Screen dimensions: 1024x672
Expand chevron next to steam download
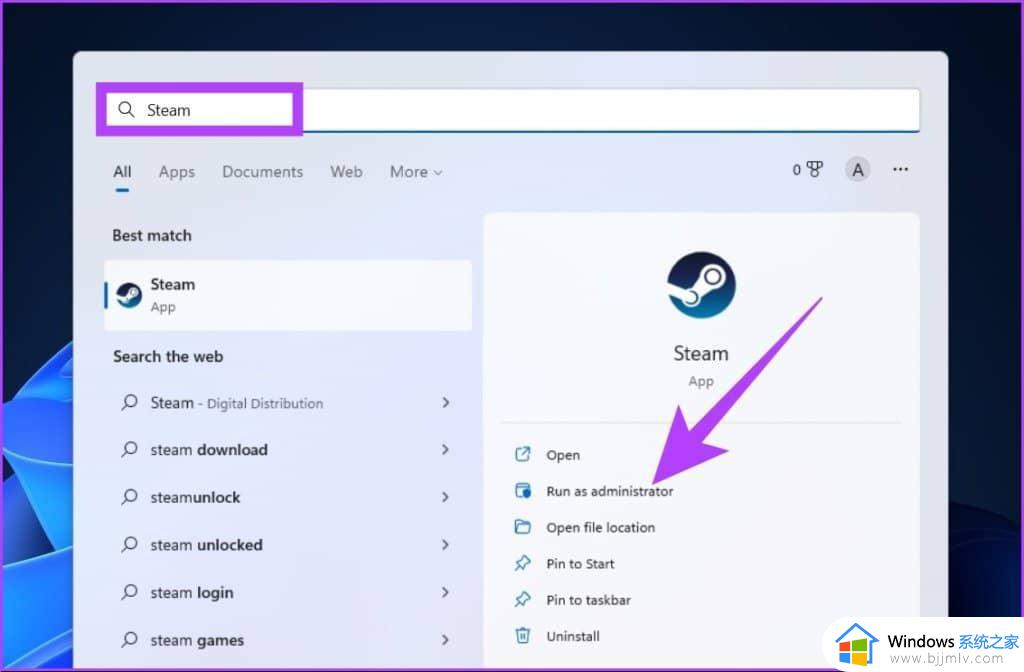click(x=445, y=449)
